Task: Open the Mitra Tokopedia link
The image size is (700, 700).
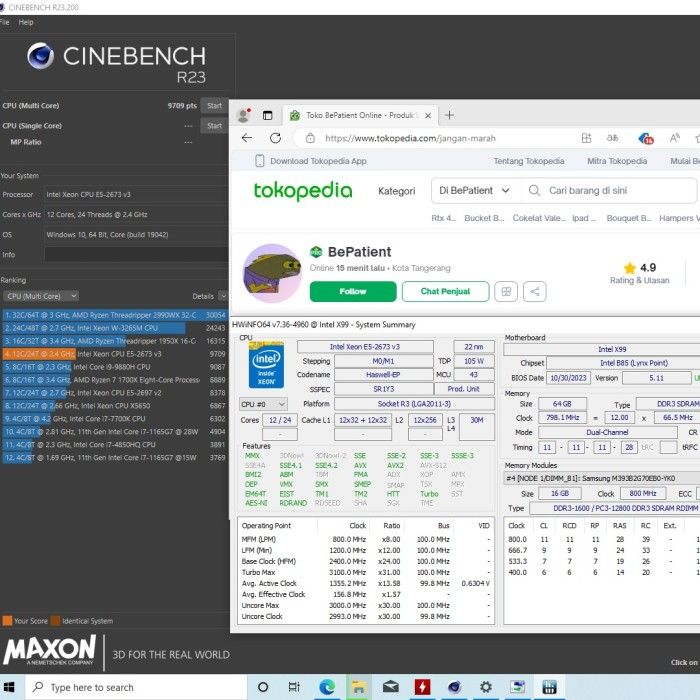Action: coord(617,161)
